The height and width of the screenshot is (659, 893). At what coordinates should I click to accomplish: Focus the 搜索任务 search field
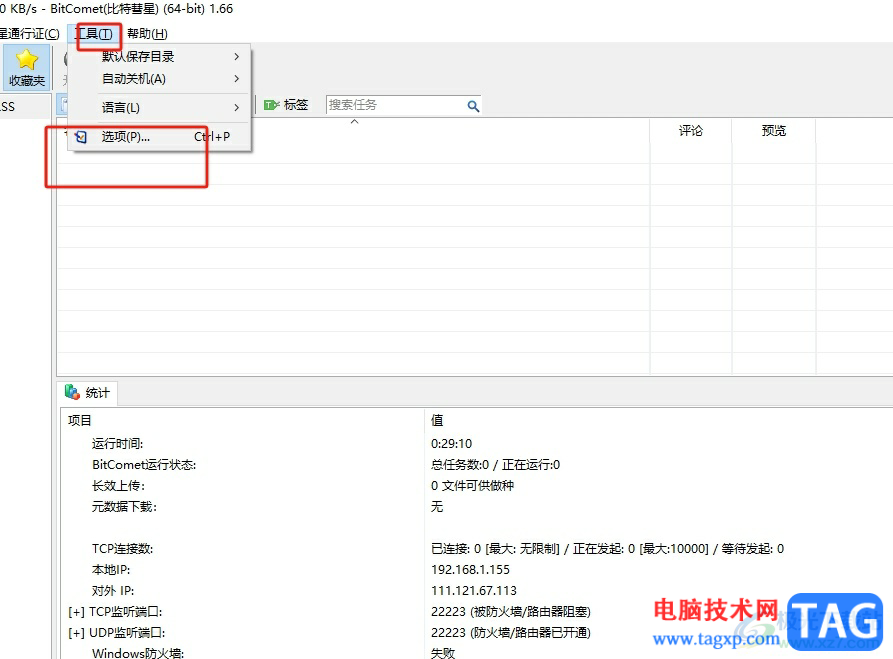click(396, 105)
